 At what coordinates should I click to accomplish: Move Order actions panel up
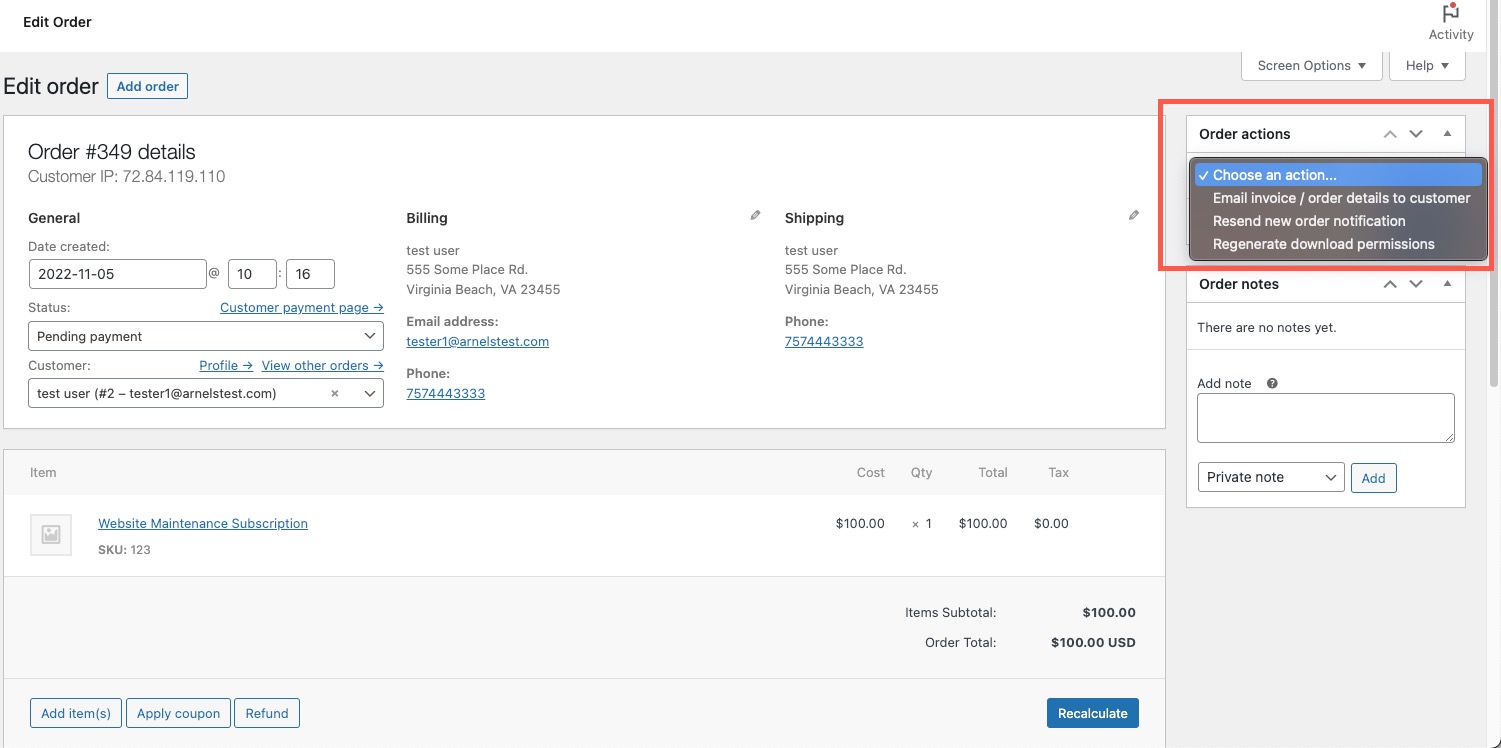tap(1389, 134)
